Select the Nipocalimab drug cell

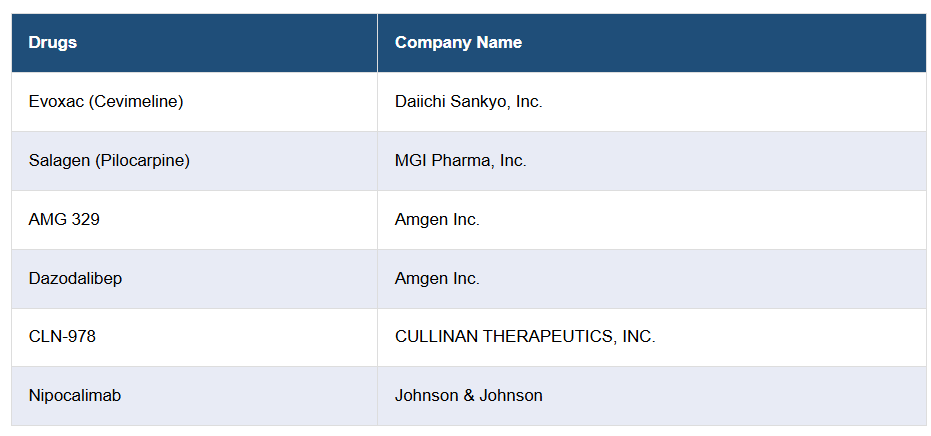pos(75,396)
